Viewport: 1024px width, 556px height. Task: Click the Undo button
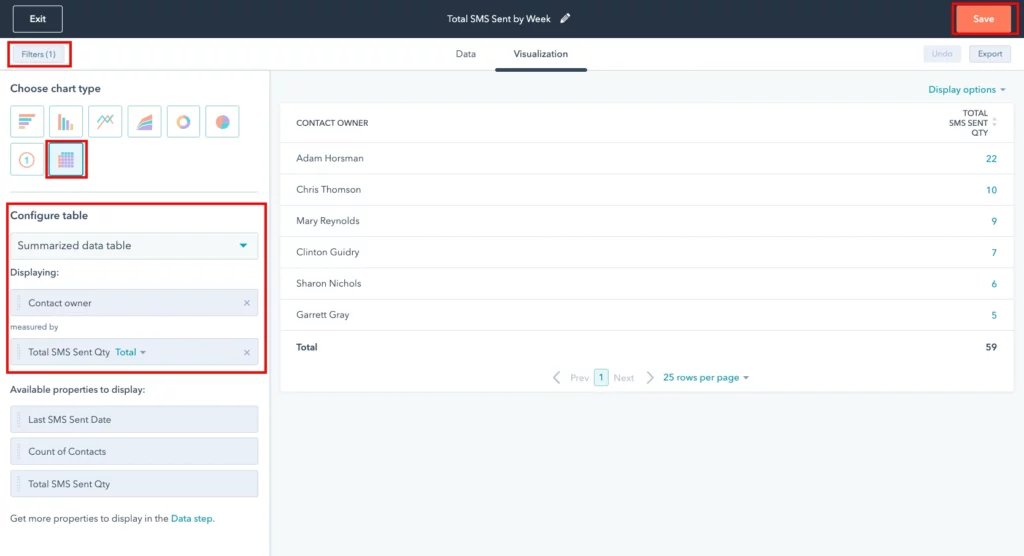click(942, 54)
